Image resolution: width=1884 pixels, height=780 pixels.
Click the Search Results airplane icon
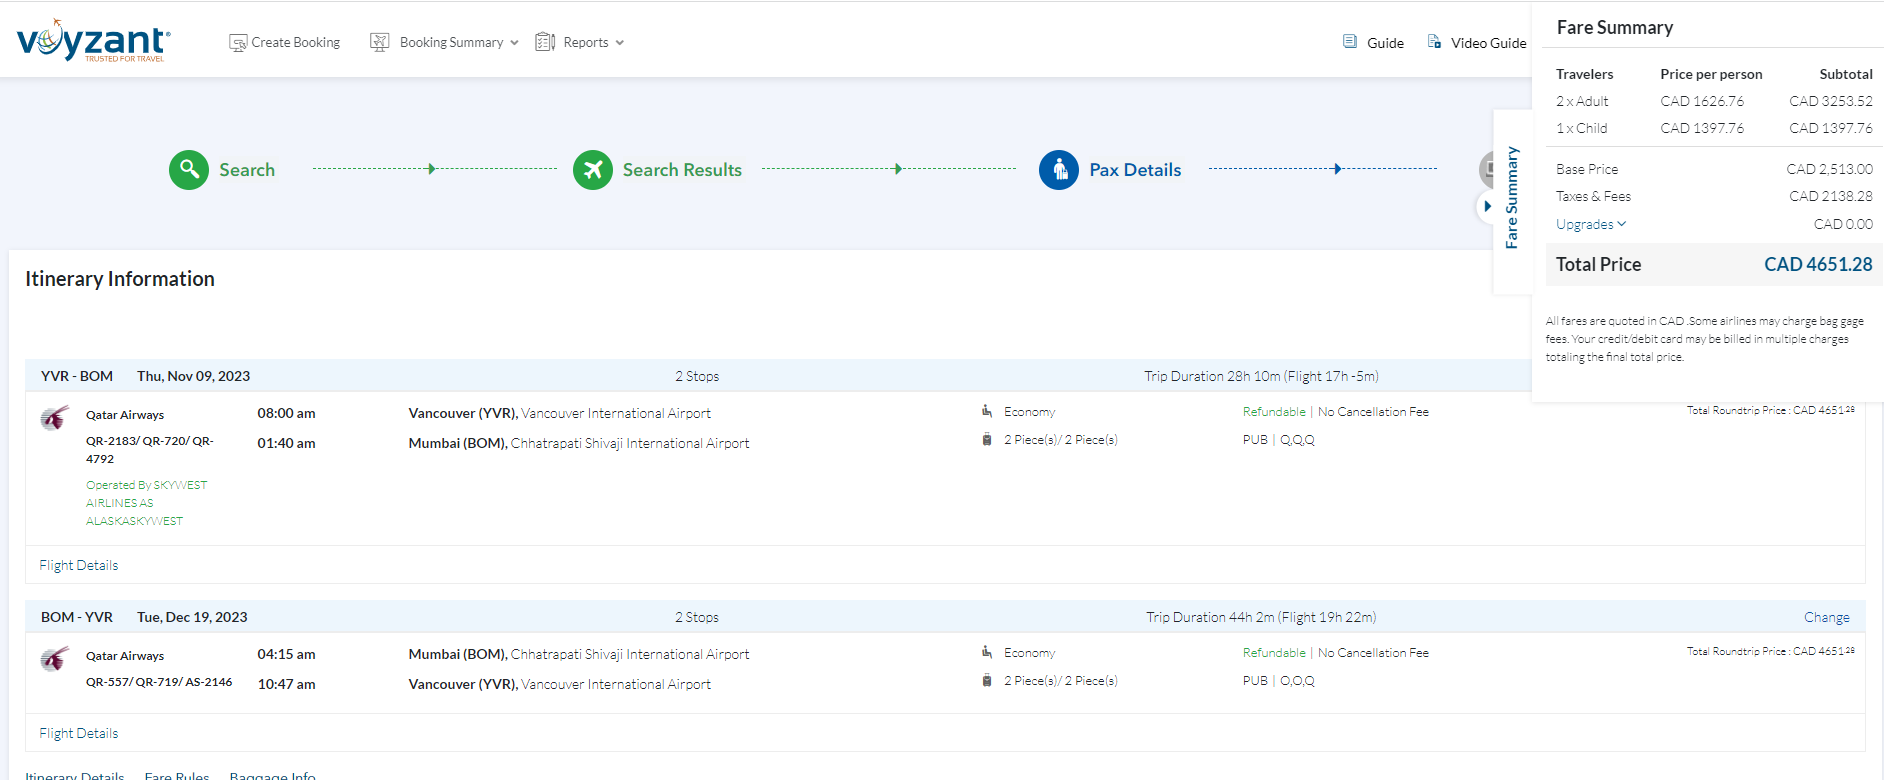(593, 170)
